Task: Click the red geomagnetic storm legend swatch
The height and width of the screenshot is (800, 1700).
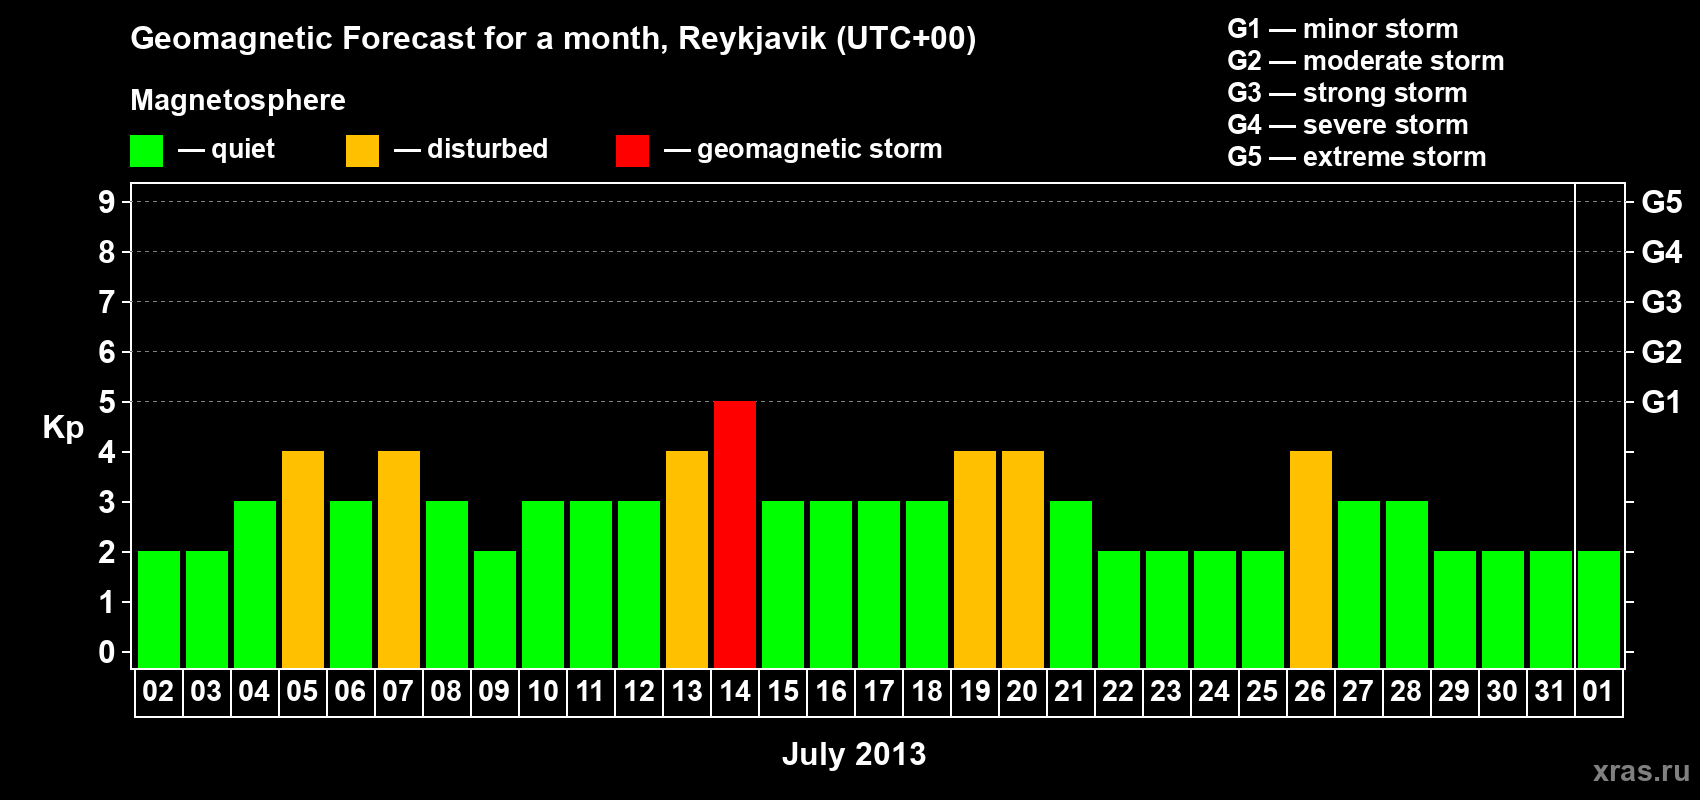Action: pos(632,151)
